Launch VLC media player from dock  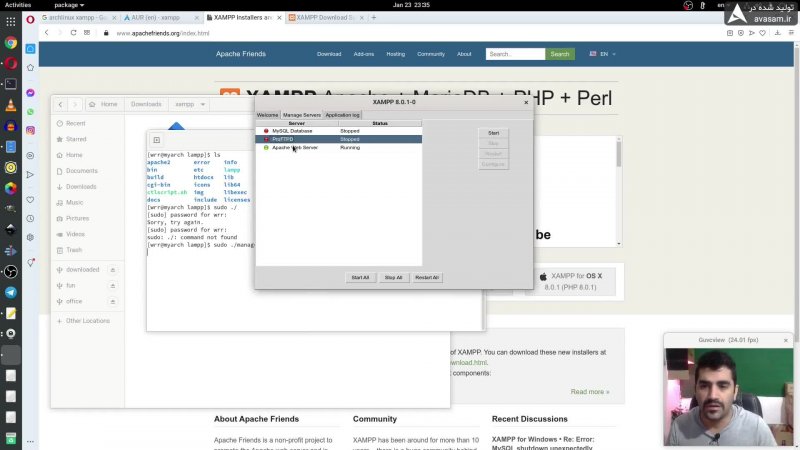tap(10, 106)
